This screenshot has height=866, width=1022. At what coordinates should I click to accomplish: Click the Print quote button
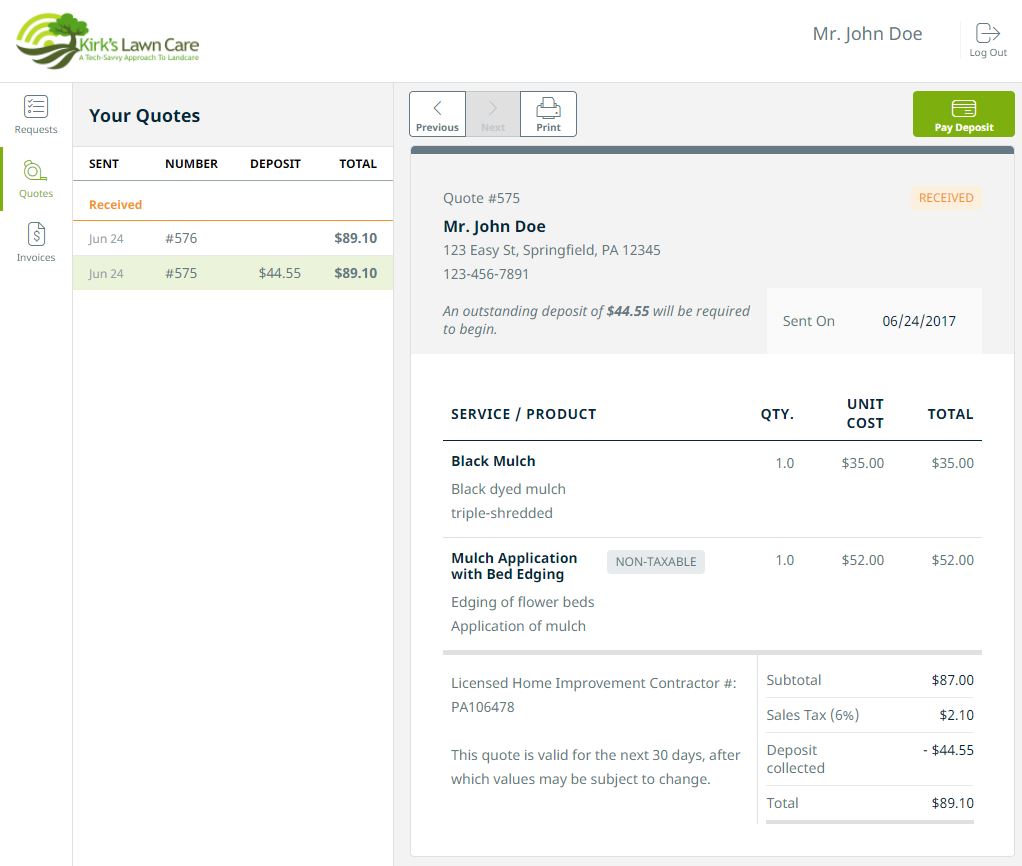(x=548, y=114)
